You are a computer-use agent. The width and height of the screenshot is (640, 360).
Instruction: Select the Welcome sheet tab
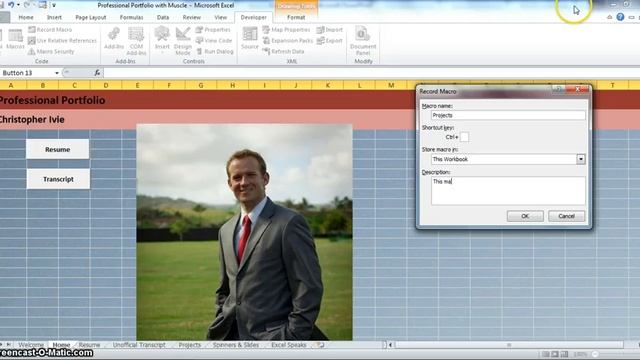[x=31, y=345]
